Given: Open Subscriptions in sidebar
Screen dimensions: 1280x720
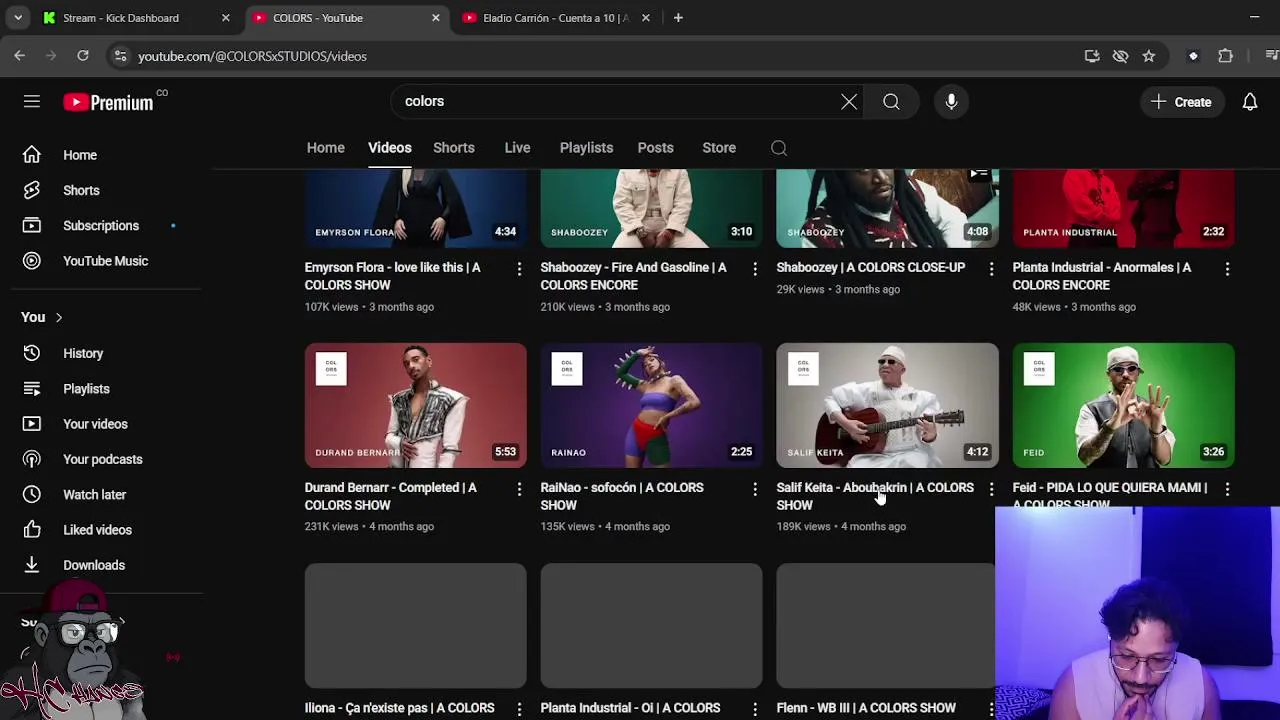Looking at the screenshot, I should point(100,226).
